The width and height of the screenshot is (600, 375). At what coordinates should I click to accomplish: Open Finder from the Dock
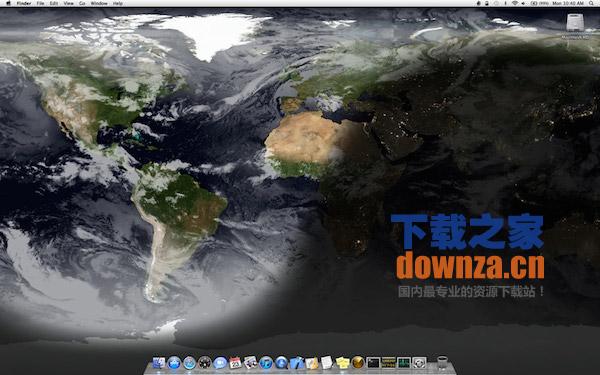click(159, 362)
